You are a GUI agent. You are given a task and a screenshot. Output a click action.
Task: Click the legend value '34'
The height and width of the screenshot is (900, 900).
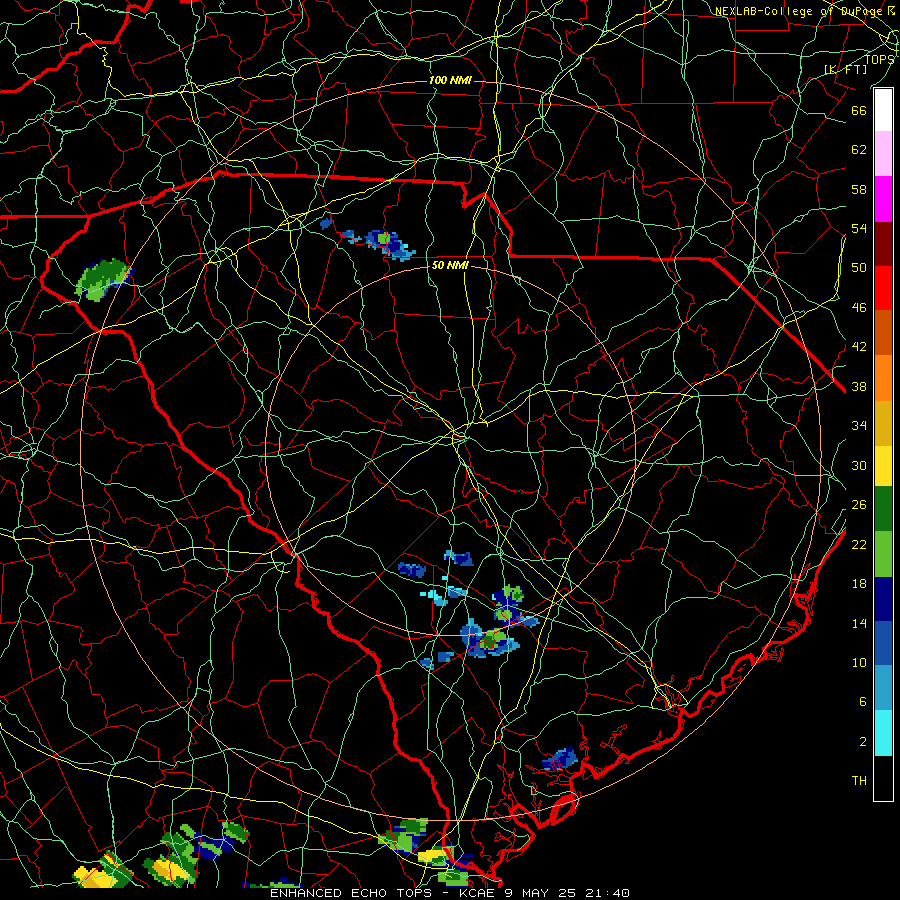859,426
